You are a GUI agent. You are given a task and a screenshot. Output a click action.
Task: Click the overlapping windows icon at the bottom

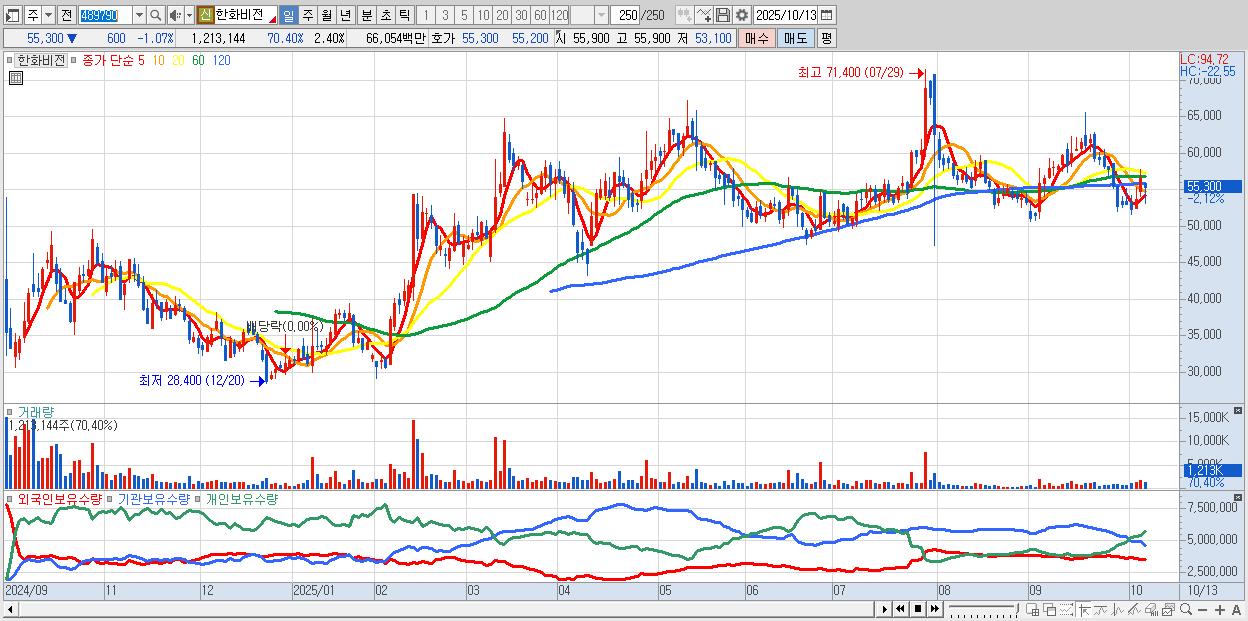1050,609
